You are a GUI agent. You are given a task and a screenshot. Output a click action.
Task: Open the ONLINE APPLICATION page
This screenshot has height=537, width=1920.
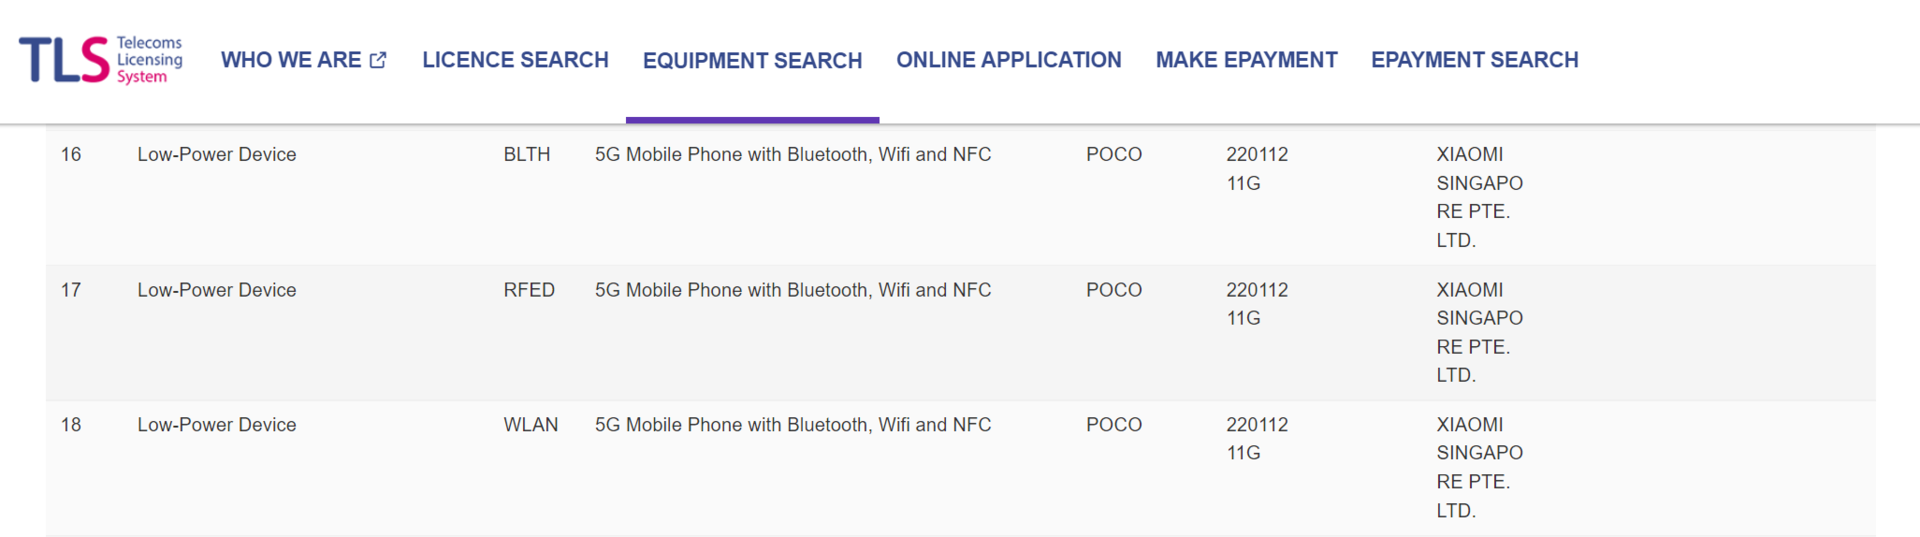pyautogui.click(x=1009, y=60)
